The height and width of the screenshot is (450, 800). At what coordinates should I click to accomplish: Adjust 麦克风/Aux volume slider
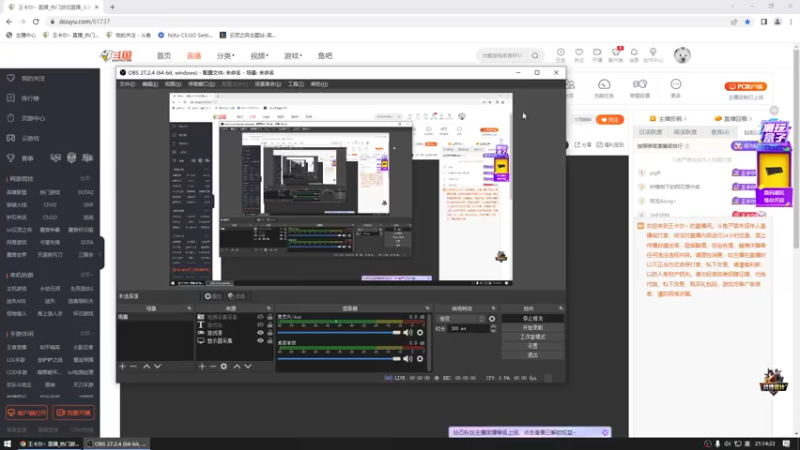tap(339, 333)
